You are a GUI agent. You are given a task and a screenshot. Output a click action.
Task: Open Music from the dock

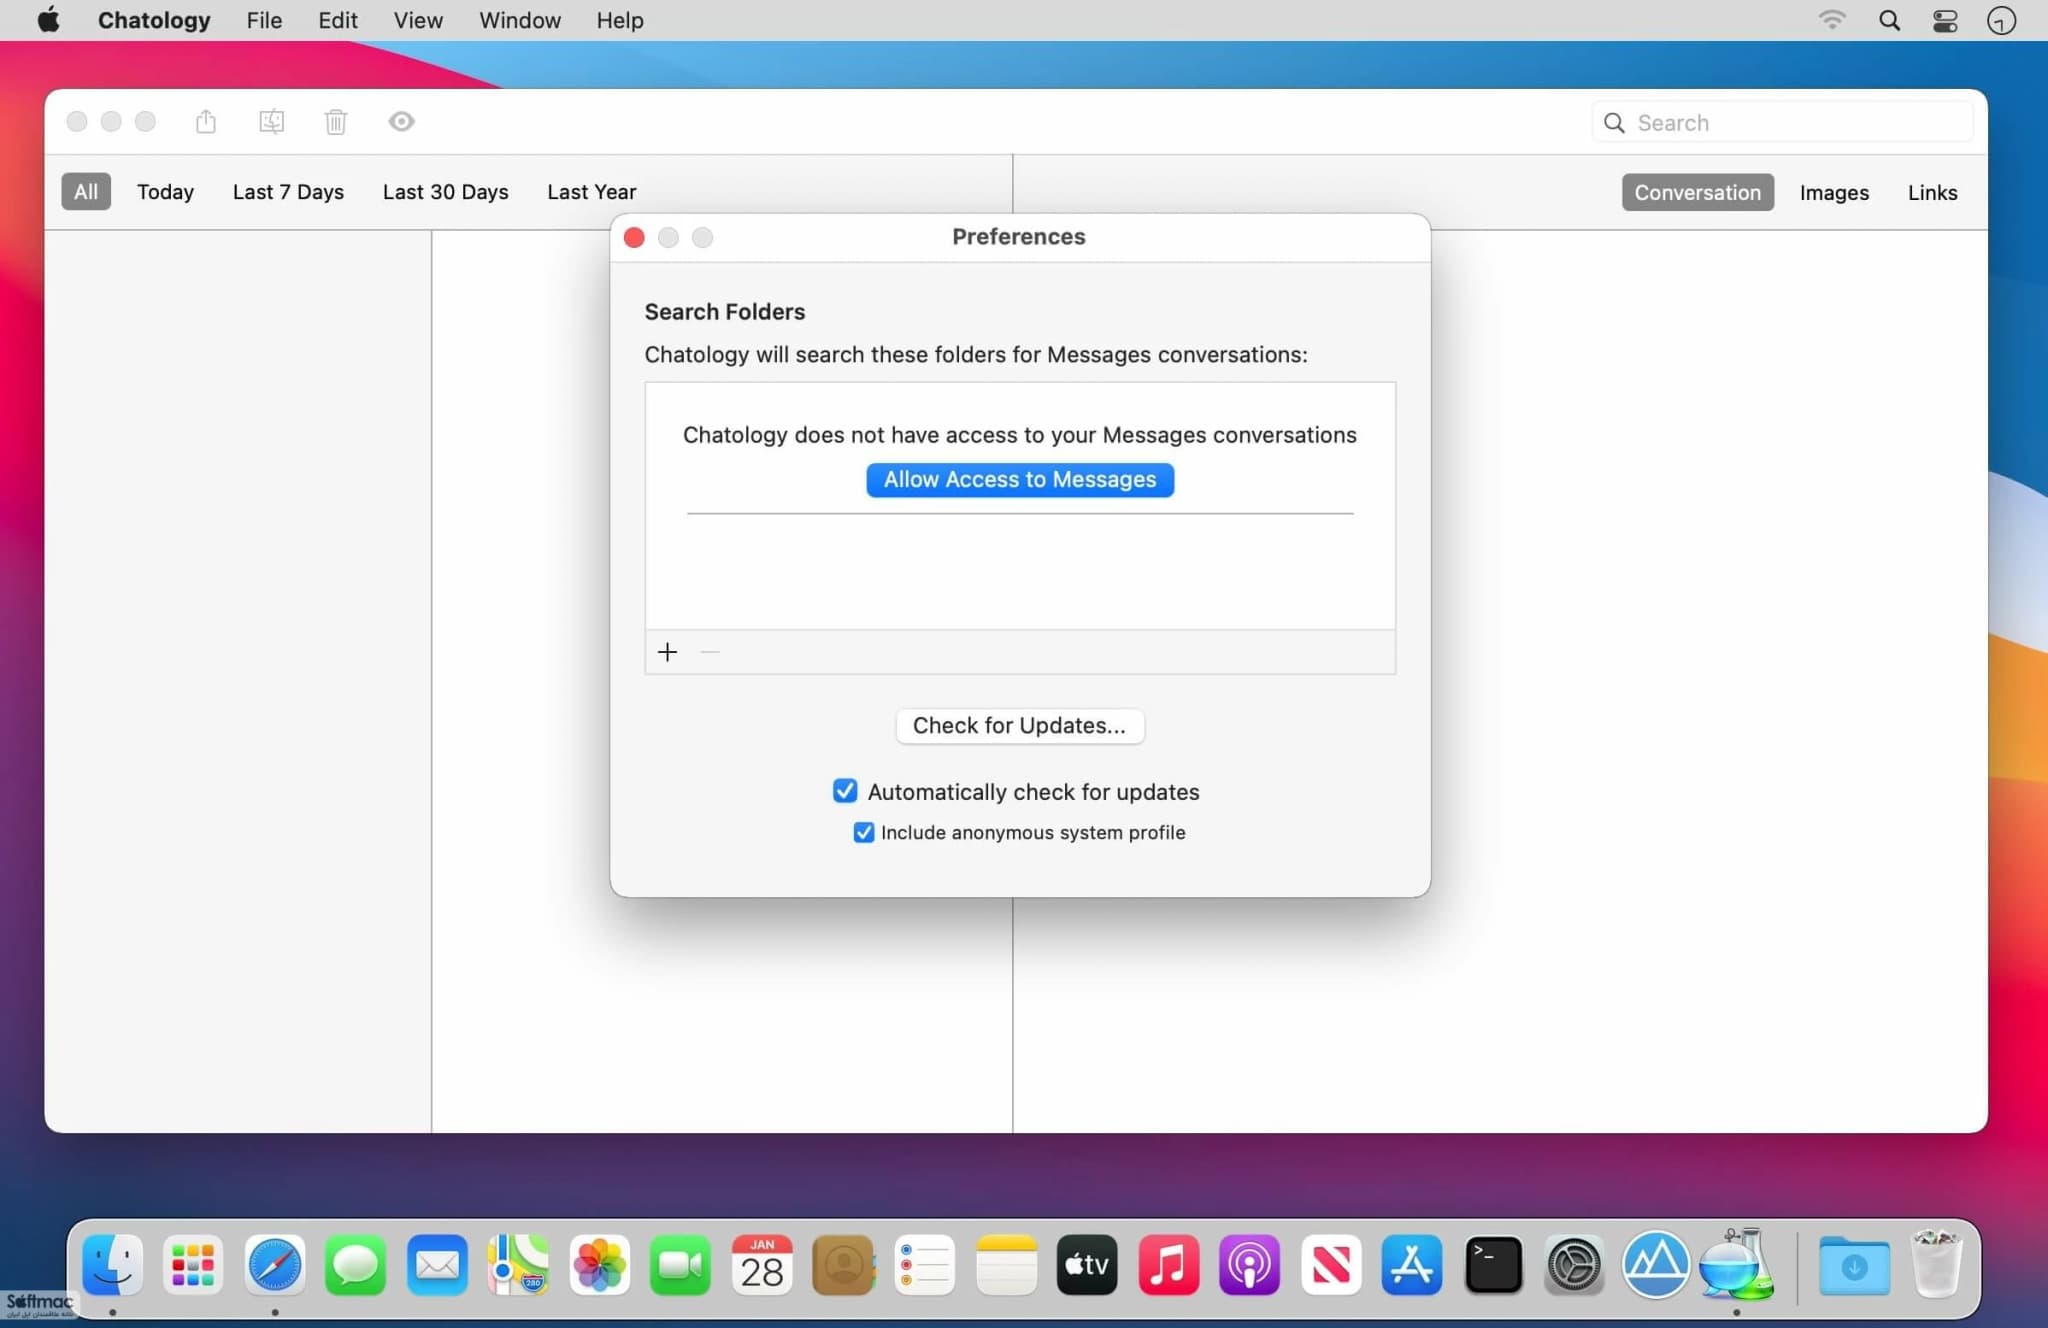click(1168, 1264)
